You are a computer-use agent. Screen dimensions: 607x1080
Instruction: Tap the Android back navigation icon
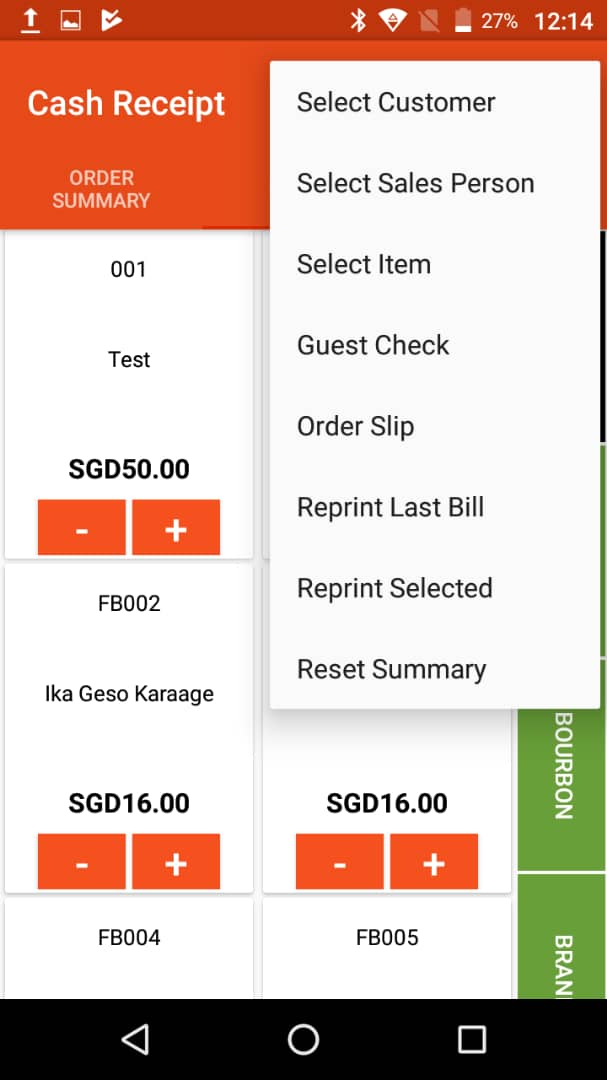(135, 1039)
